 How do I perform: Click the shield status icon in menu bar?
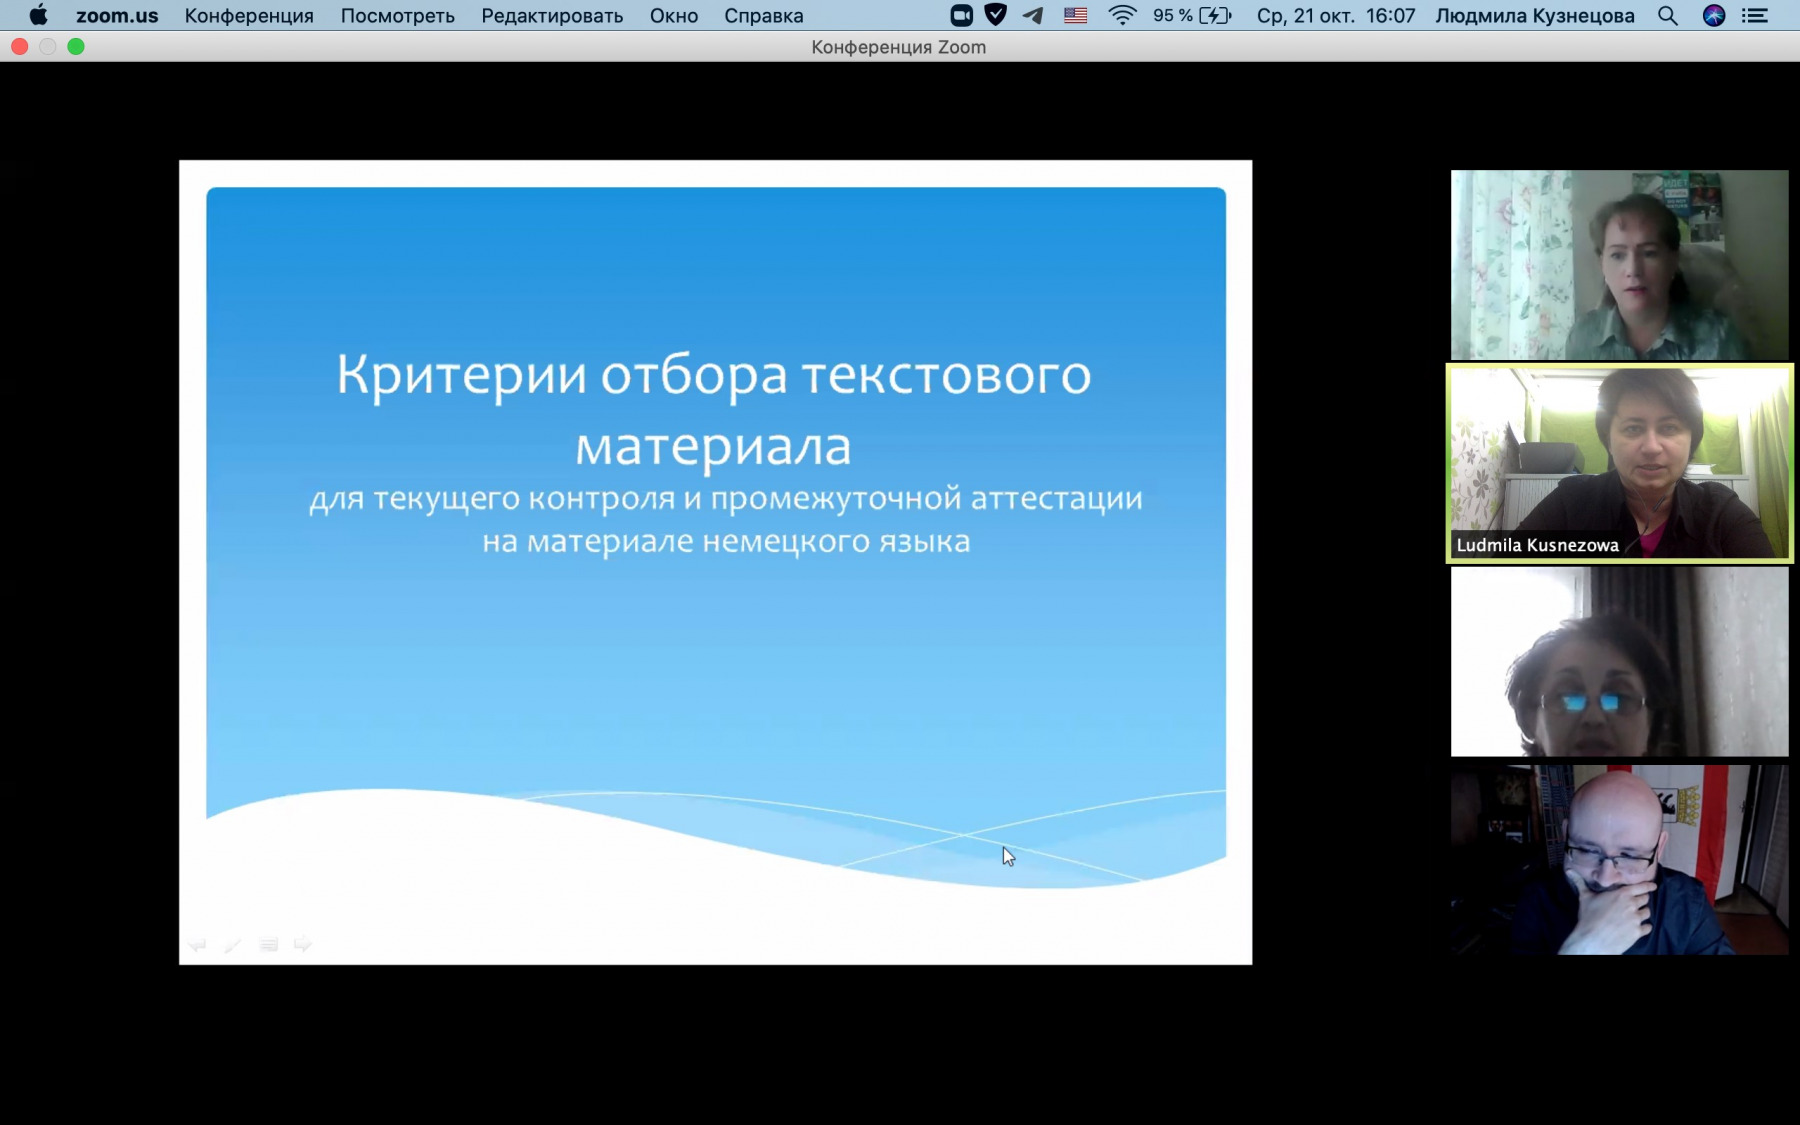pyautogui.click(x=995, y=15)
